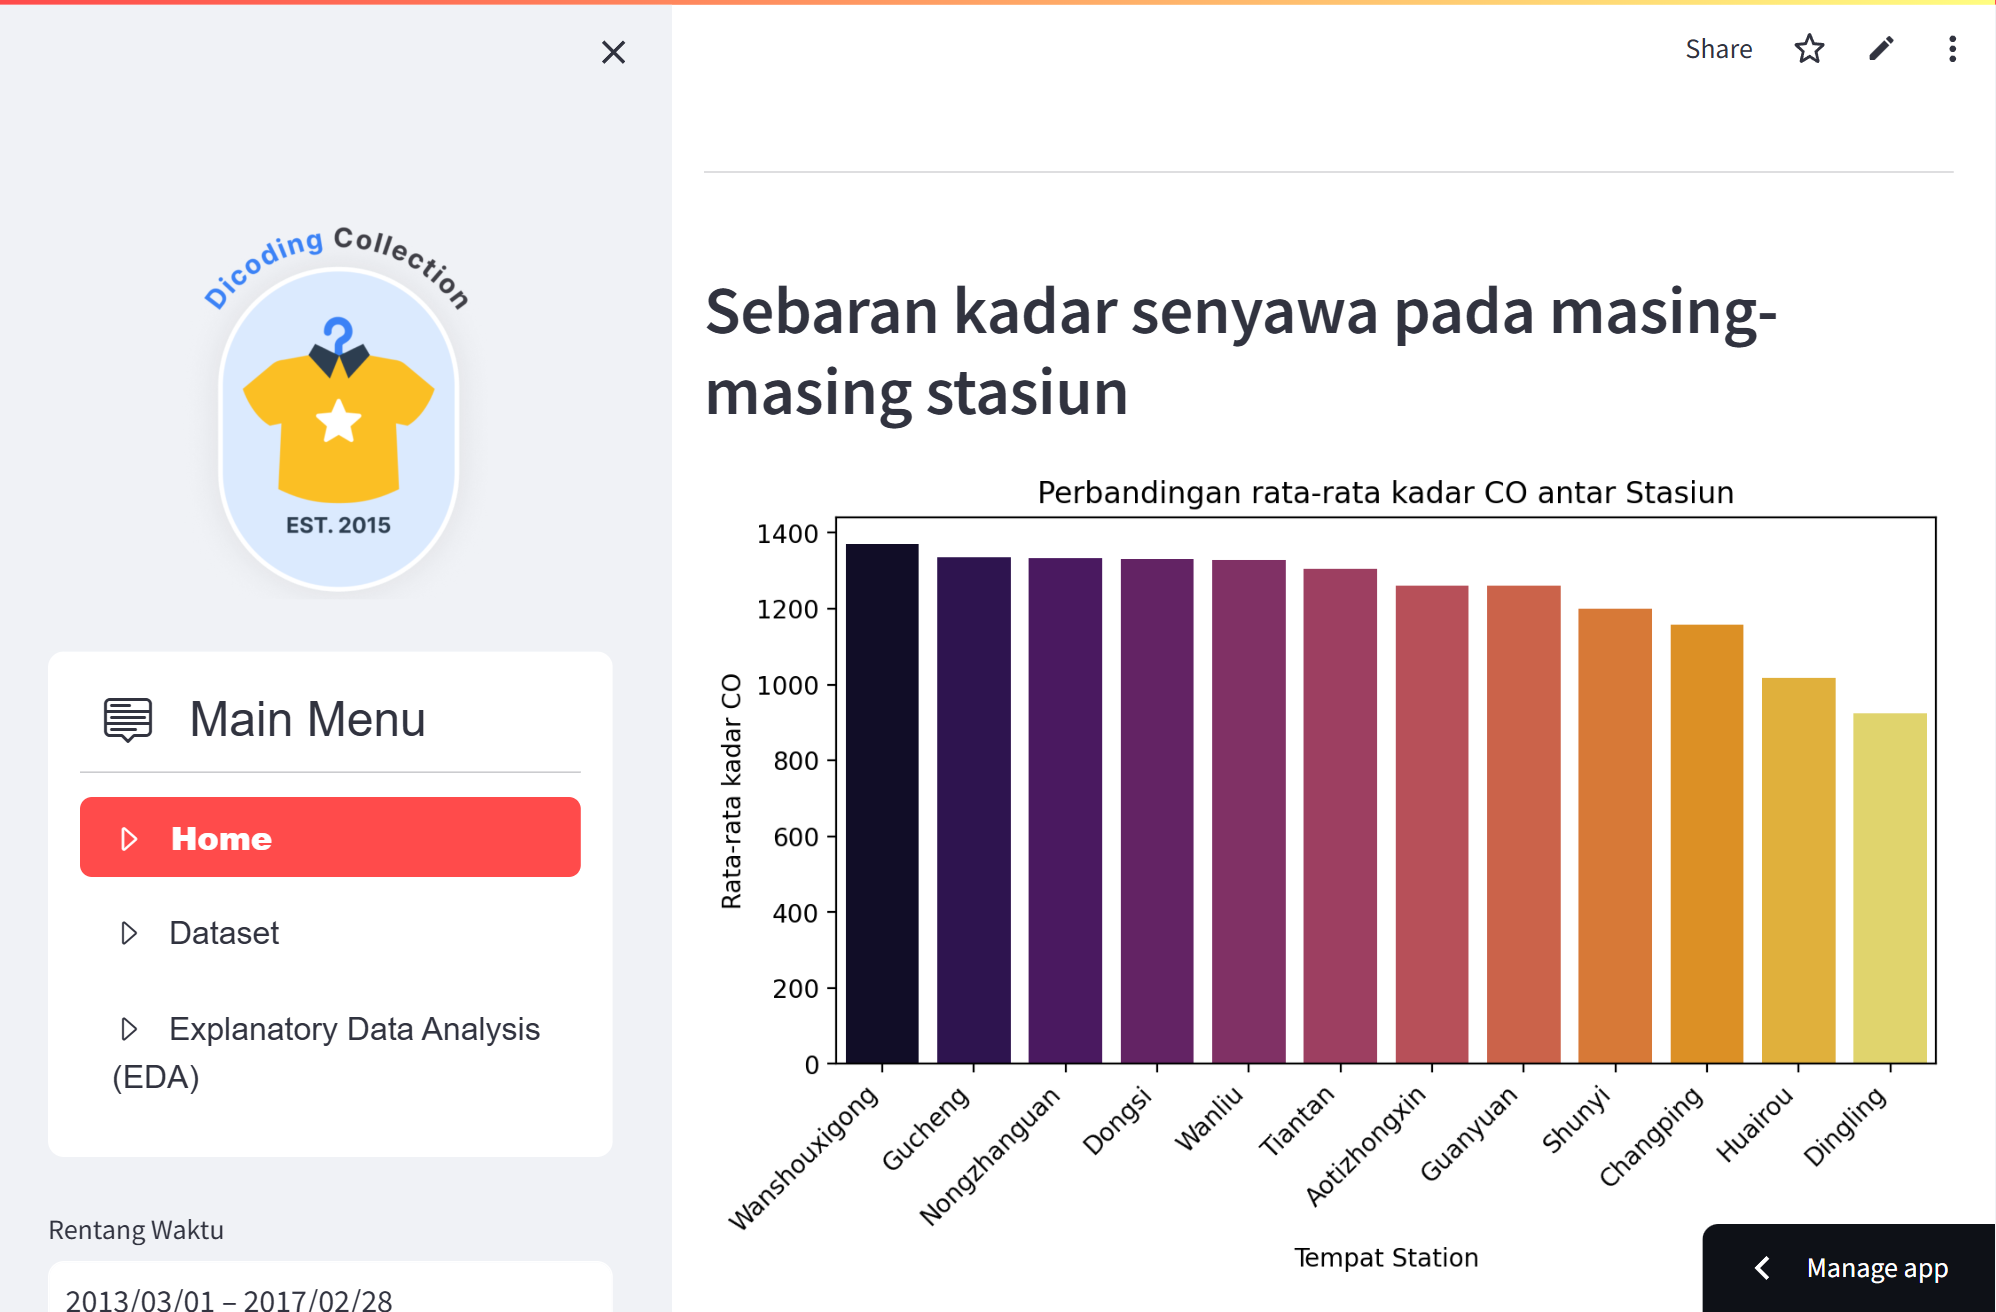
Task: Click the Home menu entry
Action: click(222, 838)
